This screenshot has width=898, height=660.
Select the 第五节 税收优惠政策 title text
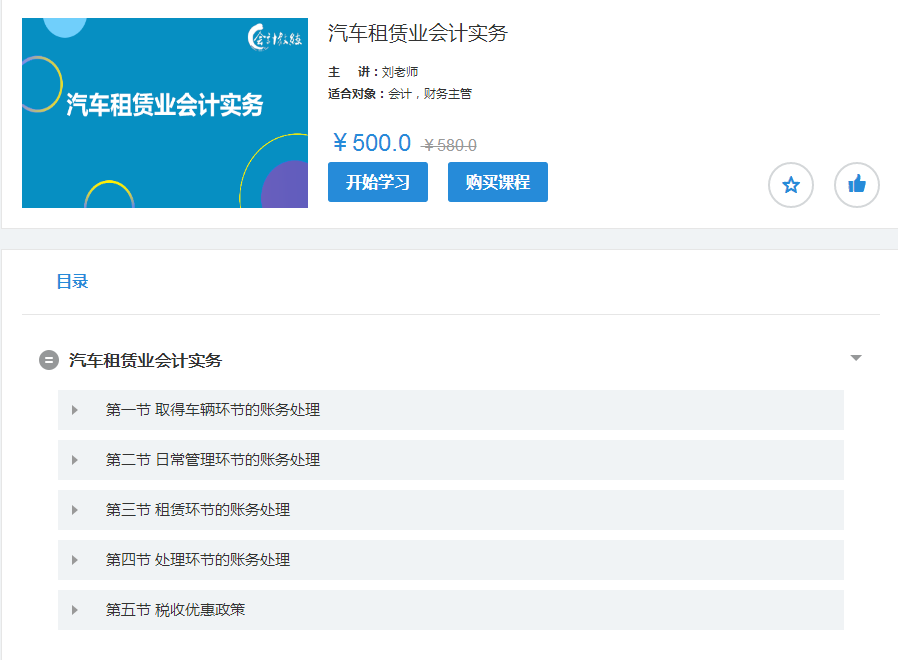[x=175, y=610]
